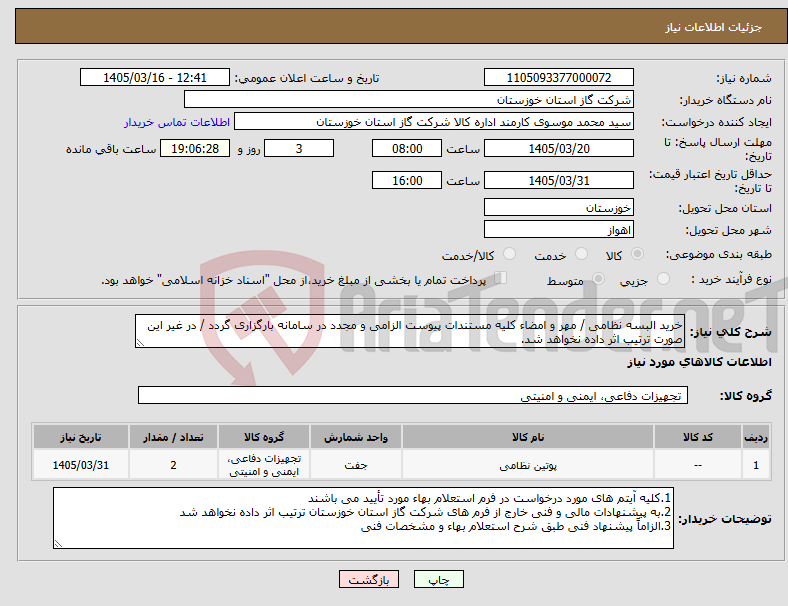Click the goods group field تجهیزات دفاعی، ایمنی و امنیتی

pyautogui.click(x=413, y=395)
